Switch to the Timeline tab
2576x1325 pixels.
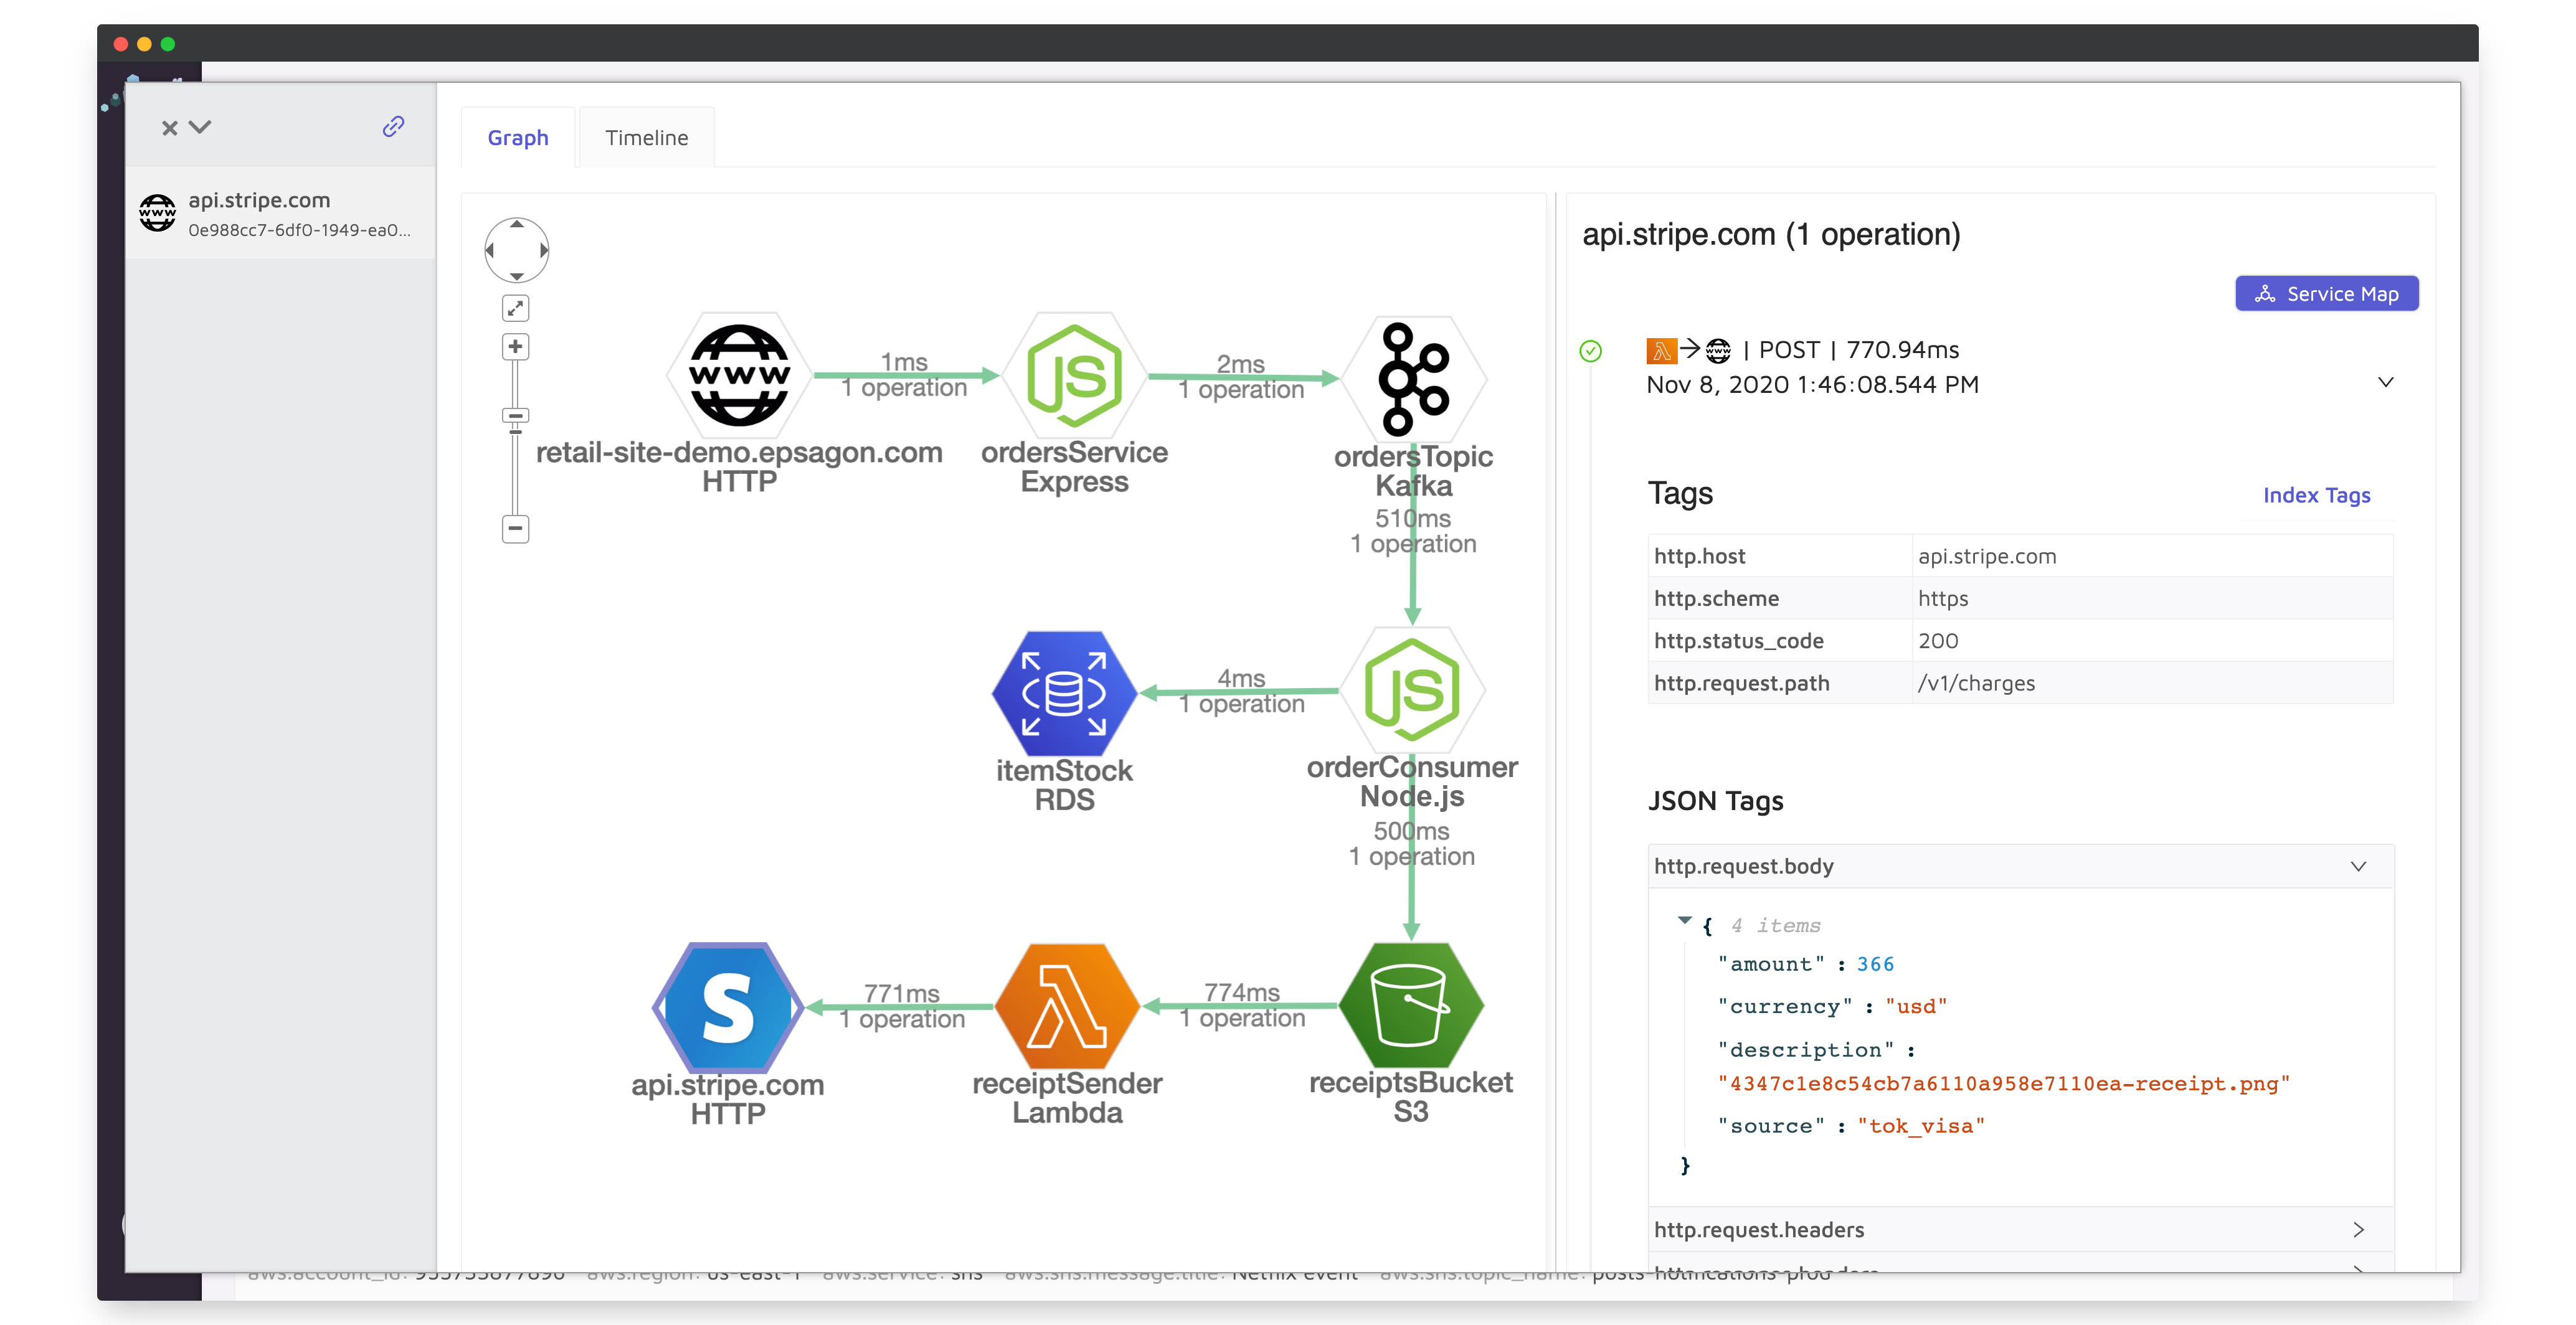coord(646,137)
